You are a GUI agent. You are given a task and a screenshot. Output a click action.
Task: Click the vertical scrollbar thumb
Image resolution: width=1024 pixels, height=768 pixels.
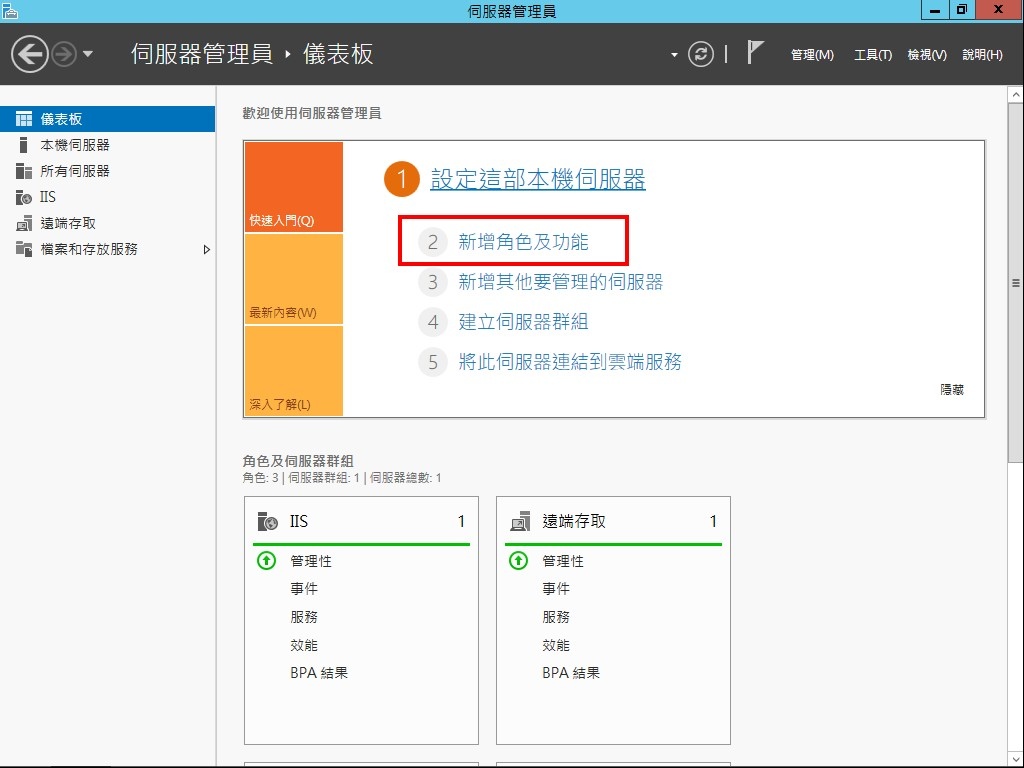point(1016,282)
